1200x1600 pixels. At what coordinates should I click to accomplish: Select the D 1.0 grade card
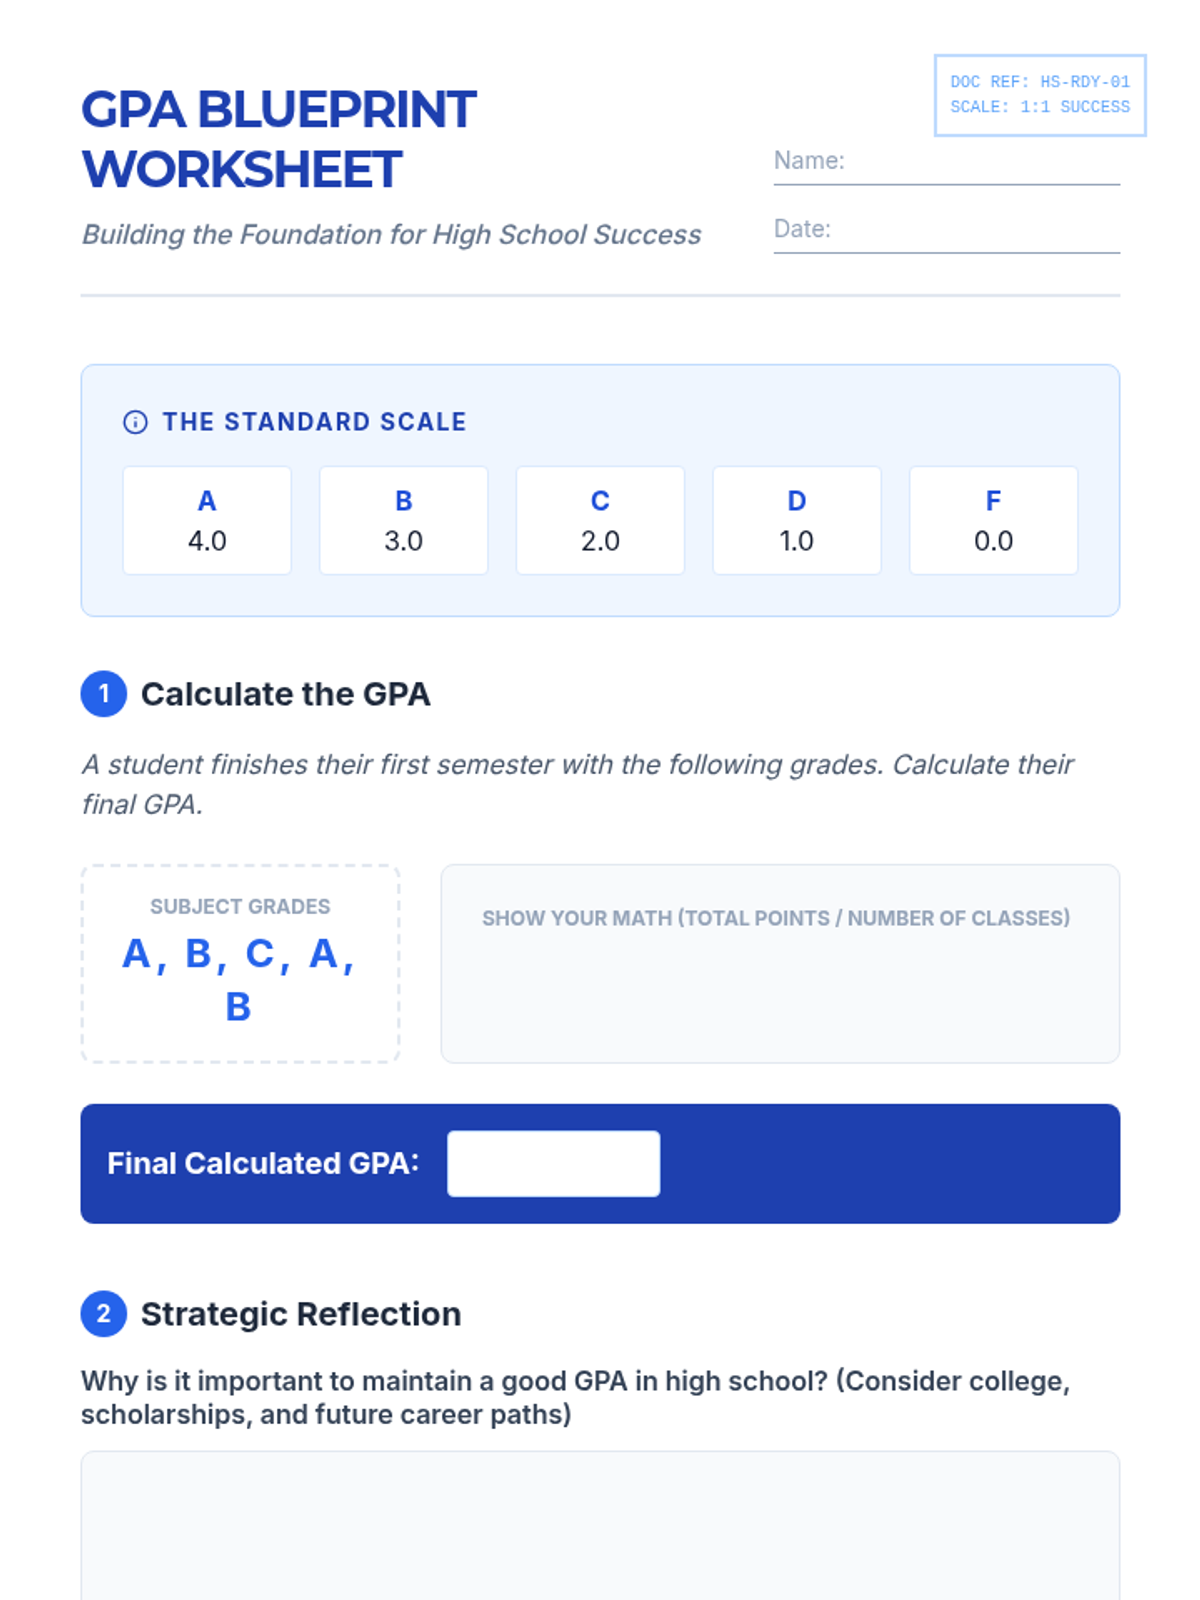(797, 521)
